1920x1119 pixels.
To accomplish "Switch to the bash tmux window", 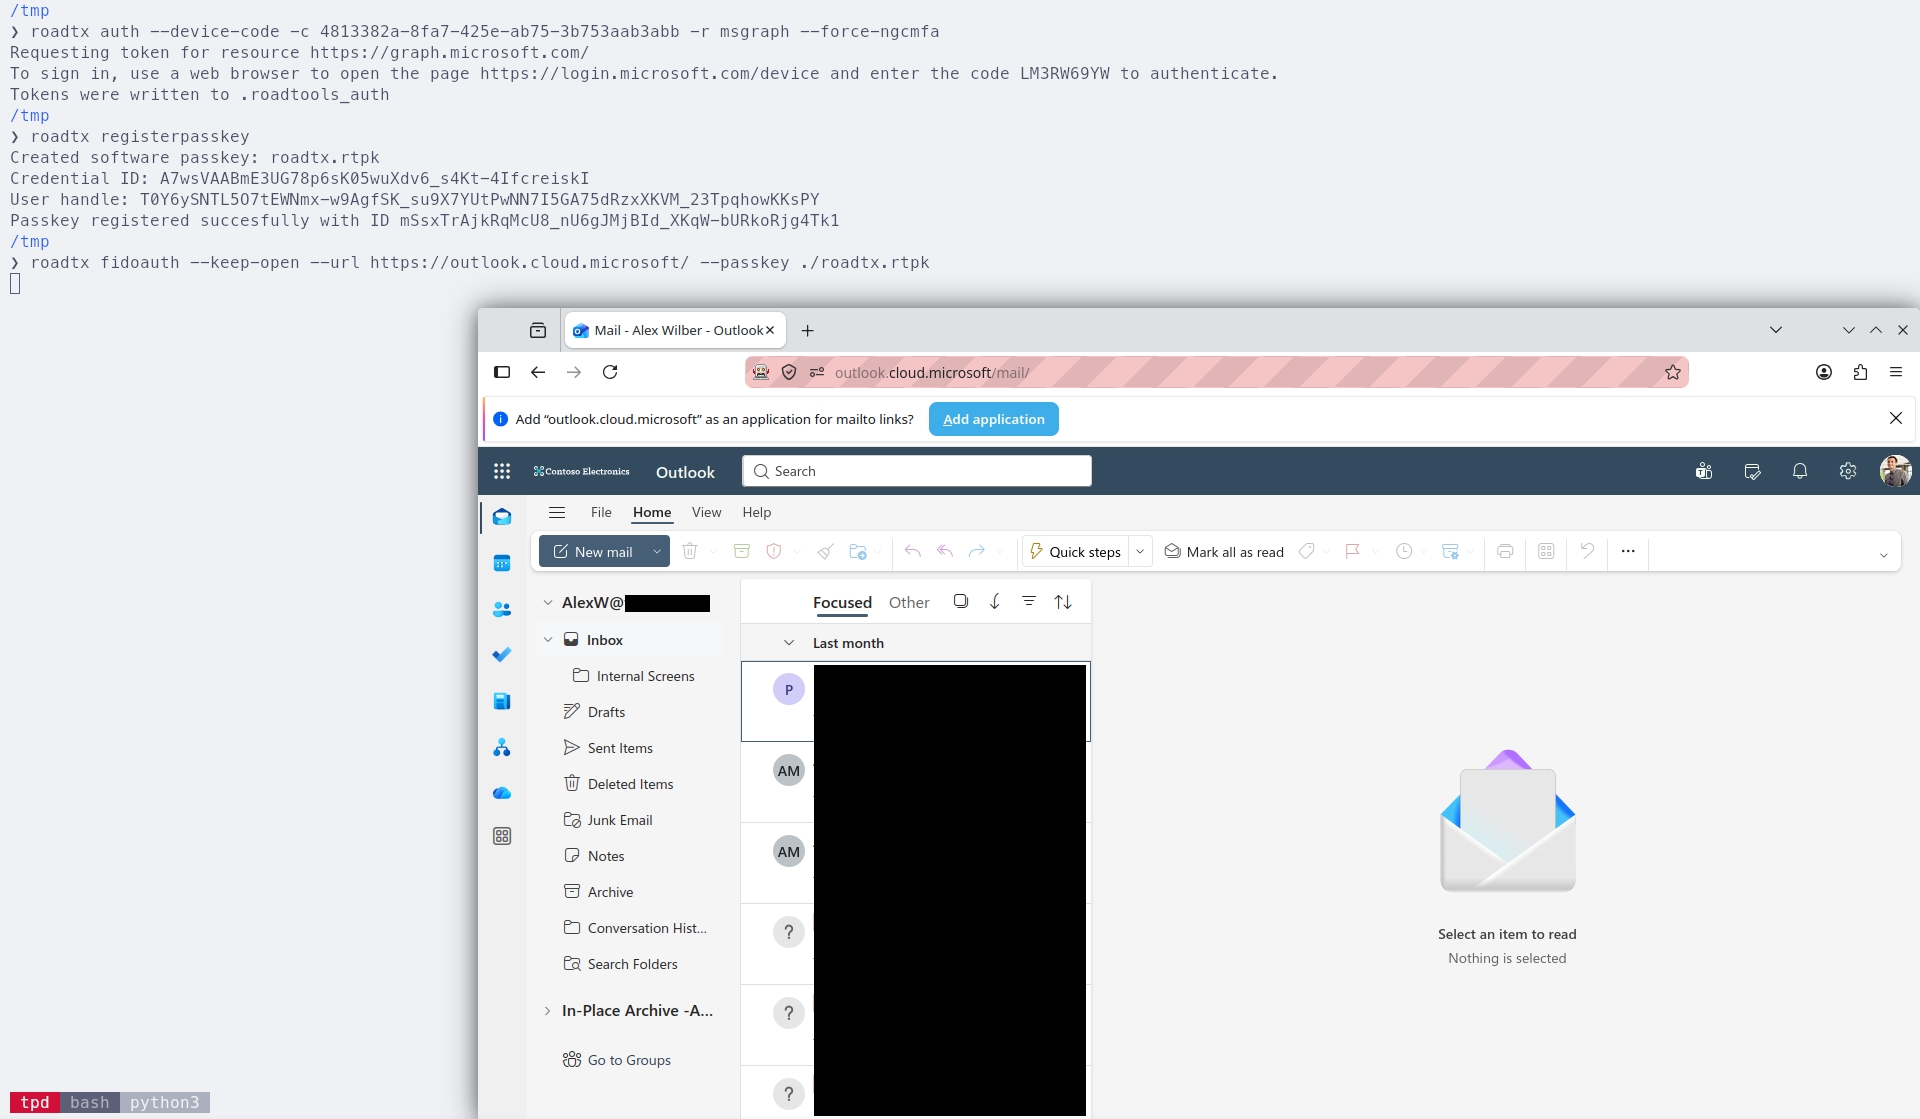I will point(90,1102).
